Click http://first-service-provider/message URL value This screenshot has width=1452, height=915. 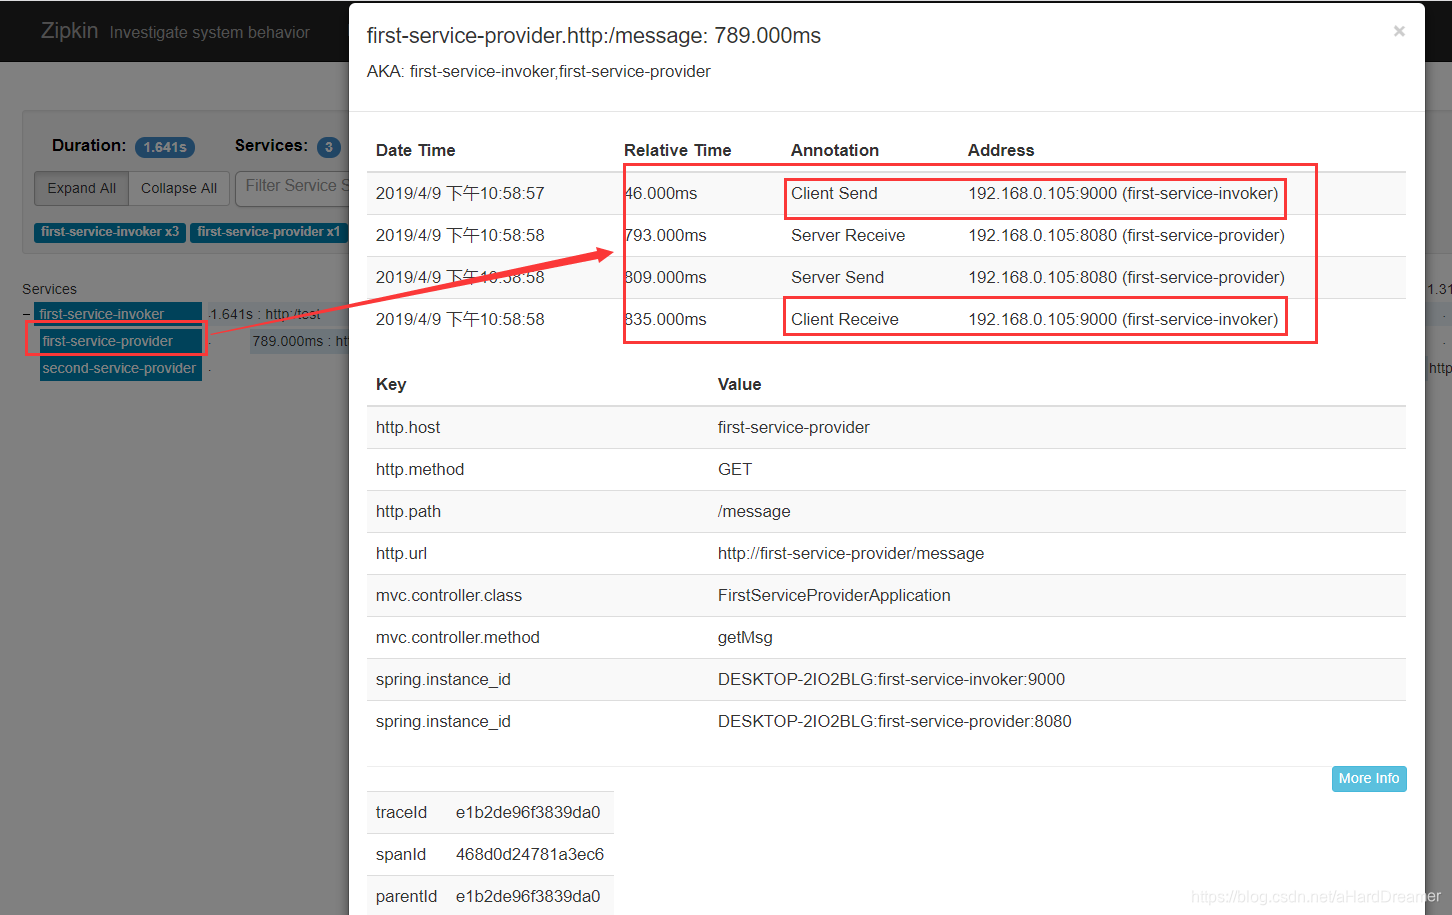851,553
